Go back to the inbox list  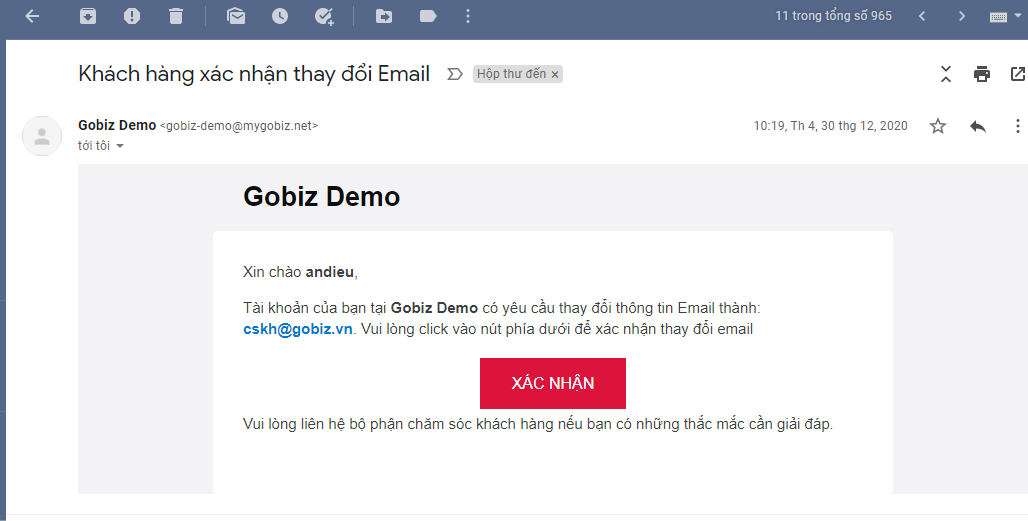(32, 16)
